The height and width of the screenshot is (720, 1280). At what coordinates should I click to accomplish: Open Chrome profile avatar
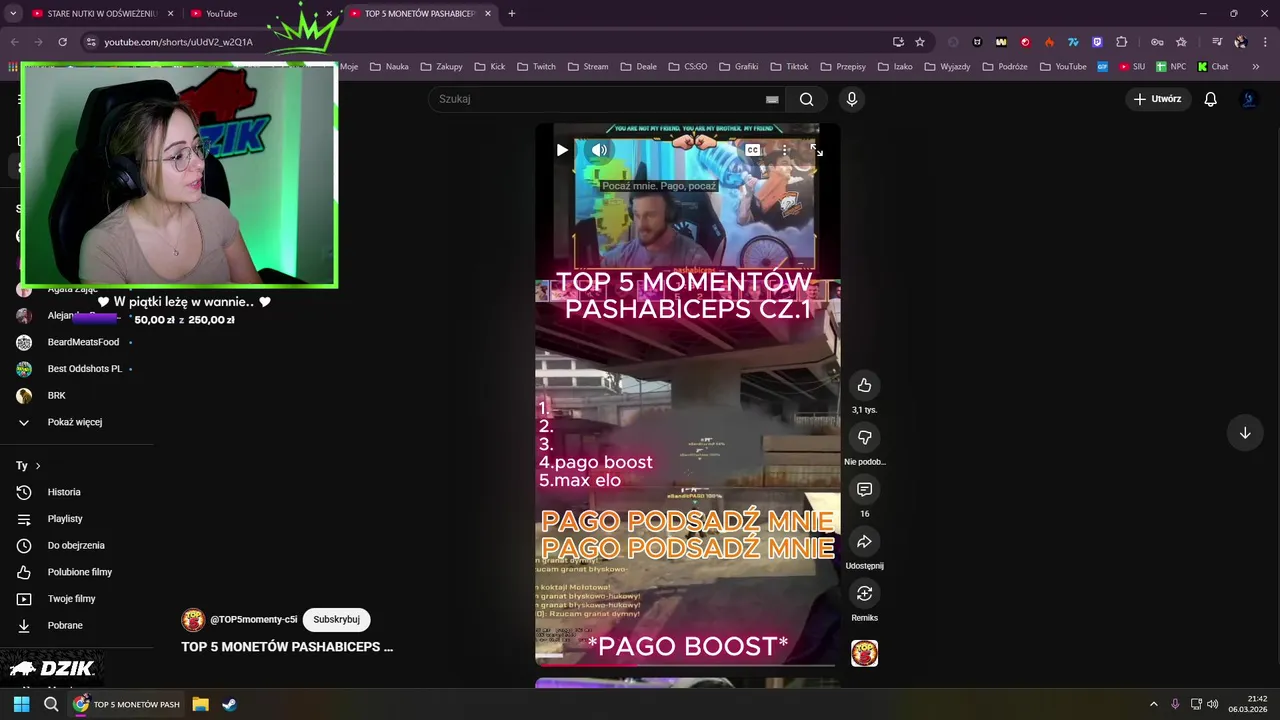coord(1241,42)
